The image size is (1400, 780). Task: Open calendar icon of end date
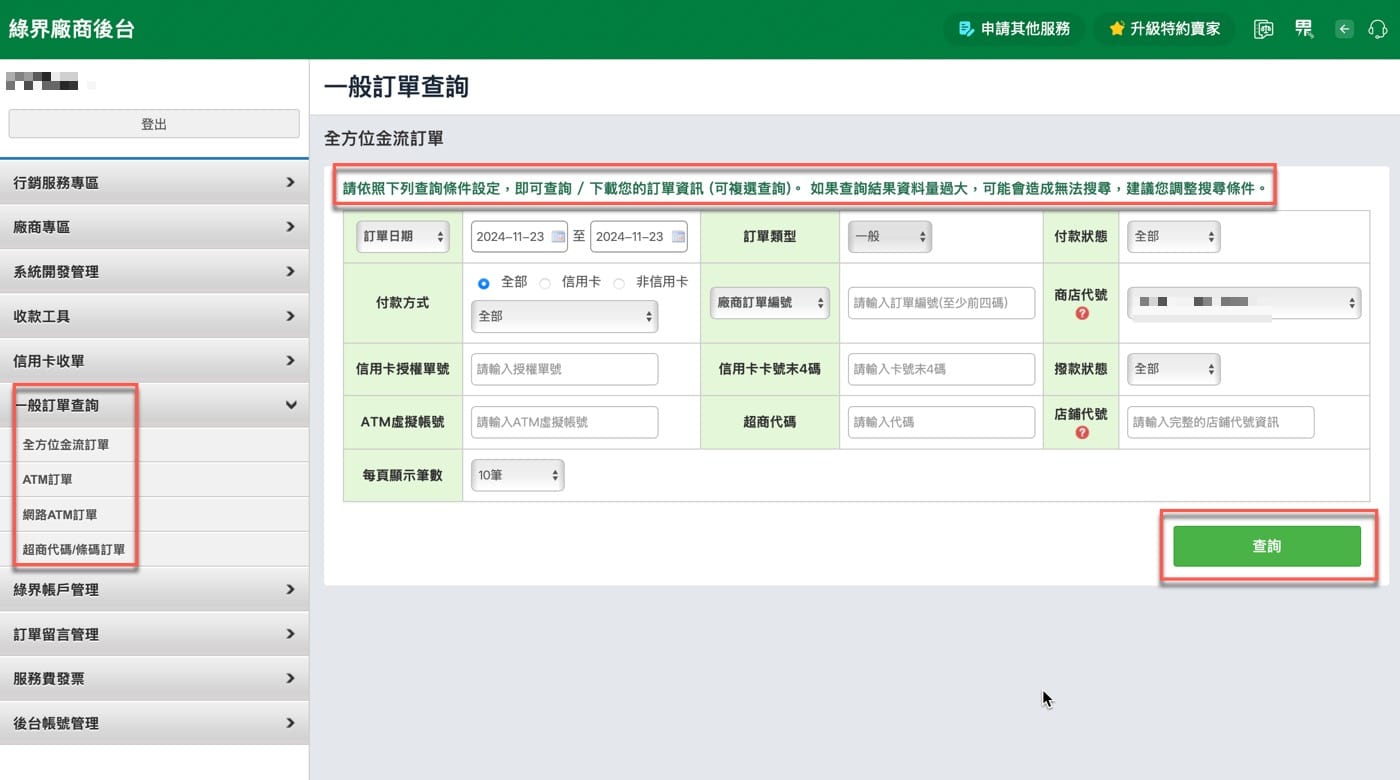point(678,237)
